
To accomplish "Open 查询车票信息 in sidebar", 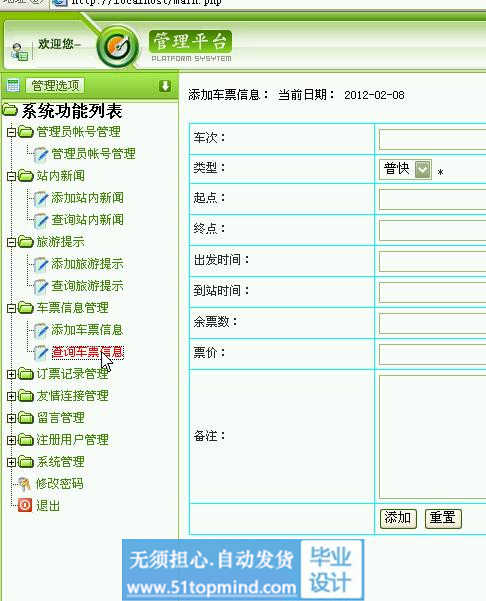I will 87,352.
